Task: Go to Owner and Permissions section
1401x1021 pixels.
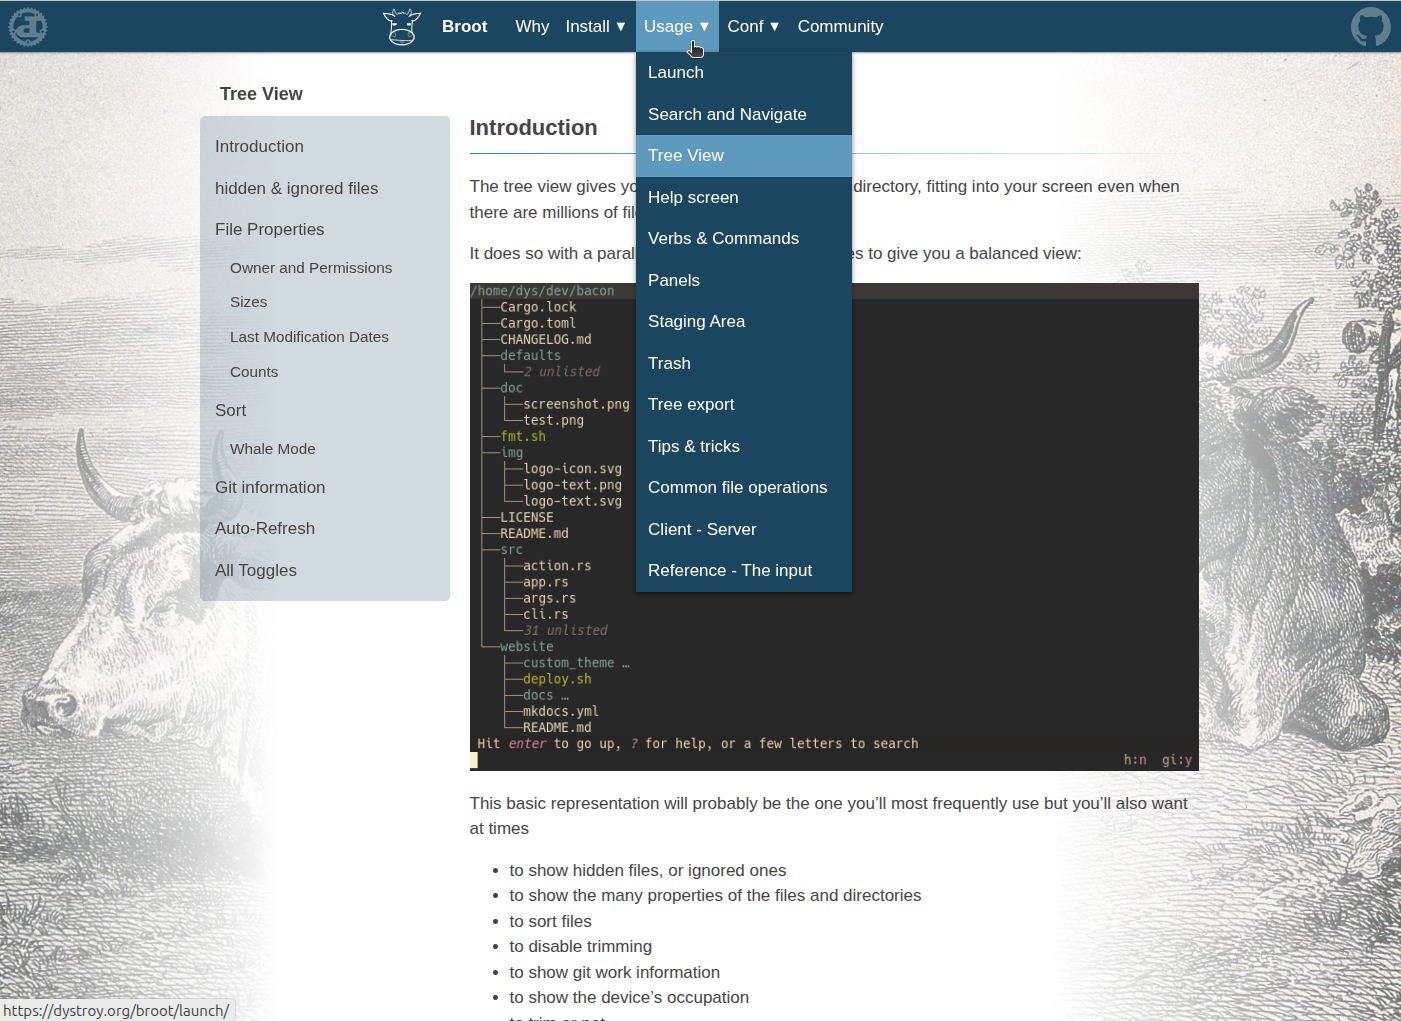Action: (311, 268)
